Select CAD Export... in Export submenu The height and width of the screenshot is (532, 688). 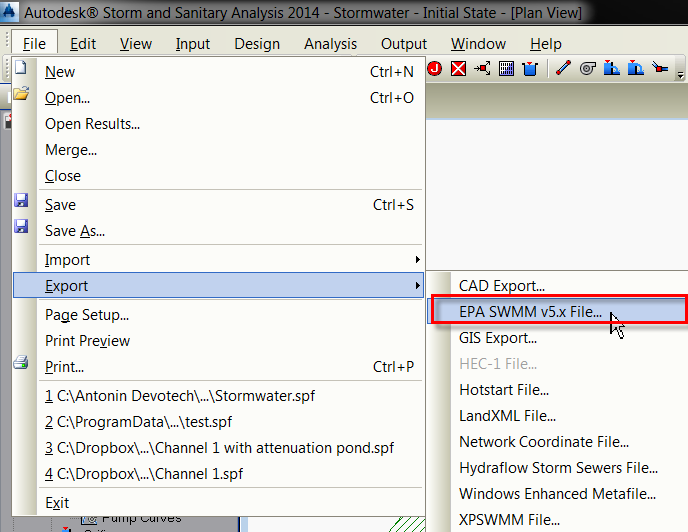(x=557, y=286)
